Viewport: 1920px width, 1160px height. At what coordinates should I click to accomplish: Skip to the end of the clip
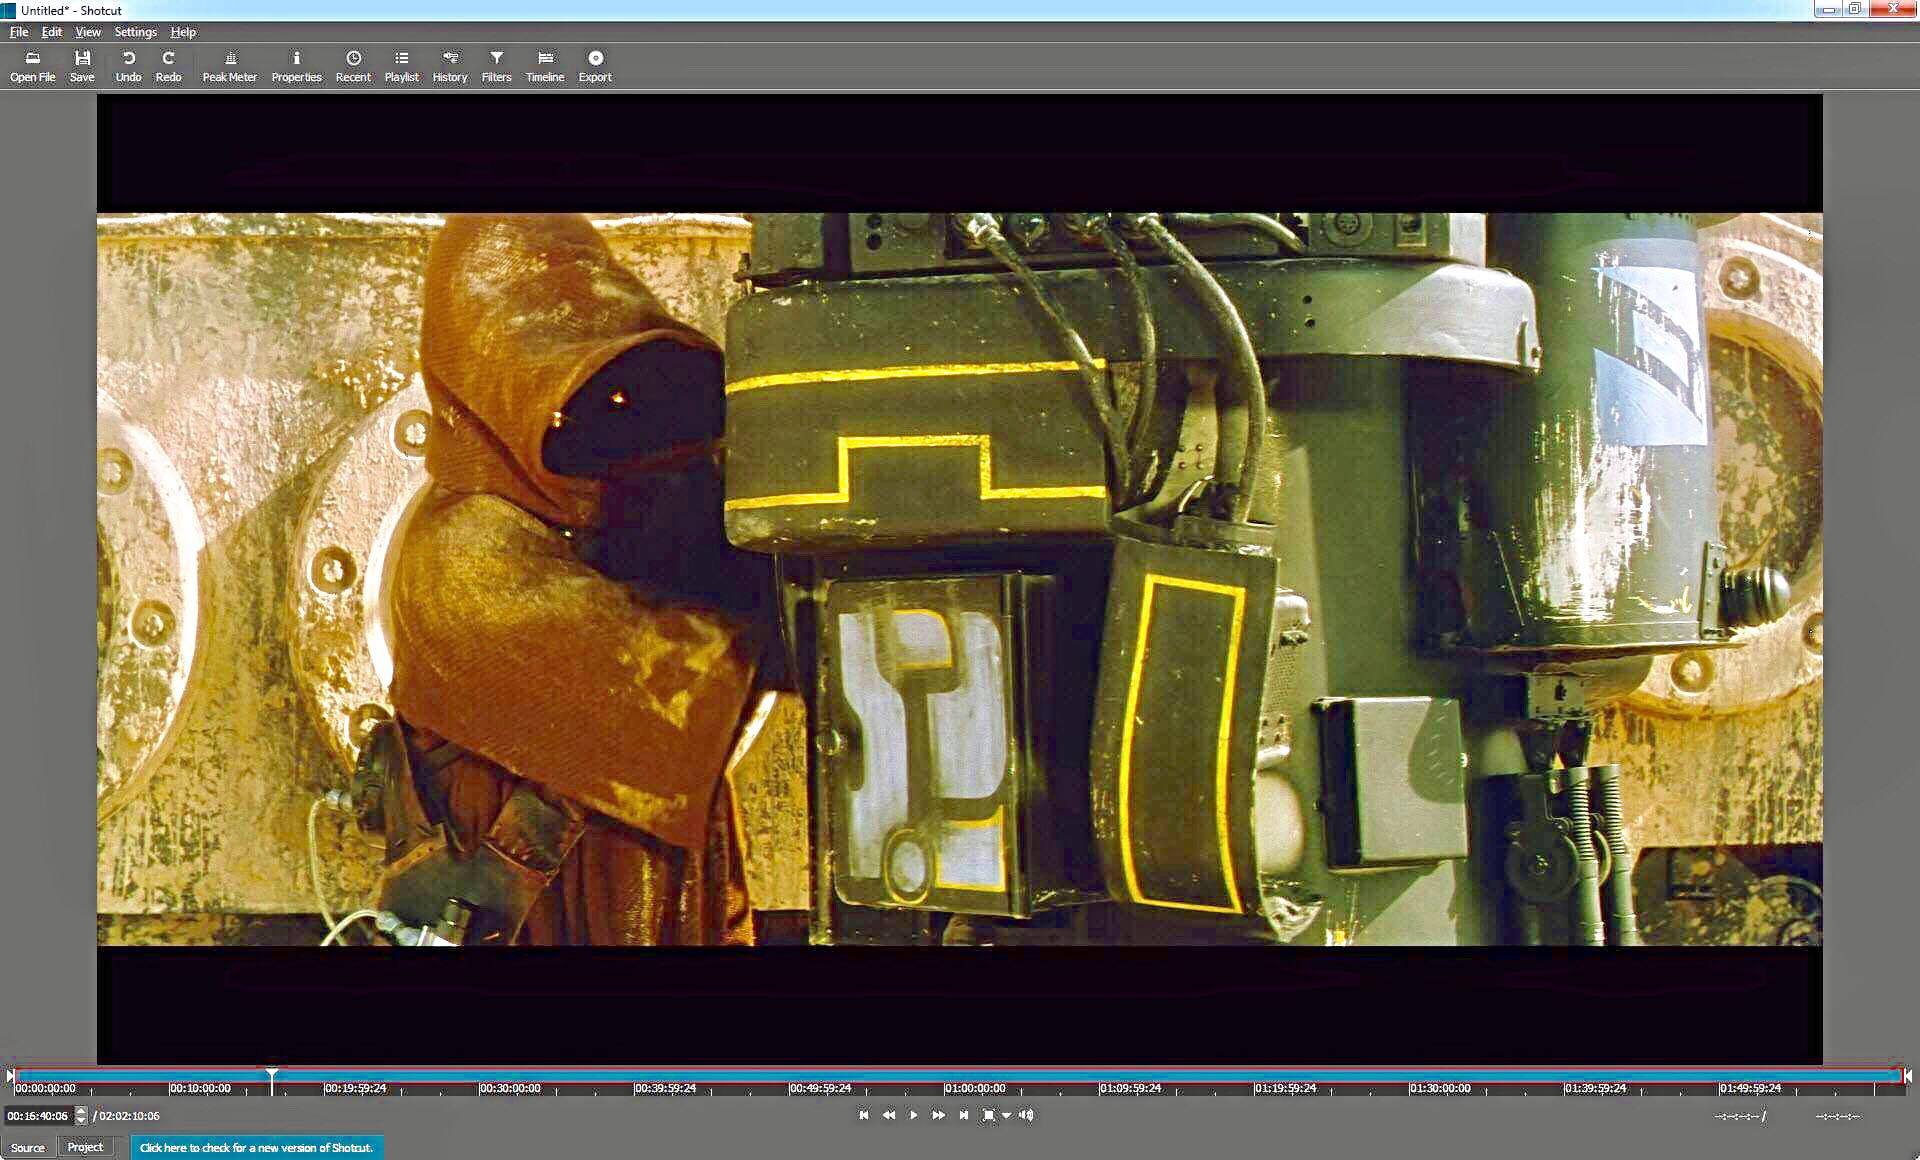(963, 1115)
